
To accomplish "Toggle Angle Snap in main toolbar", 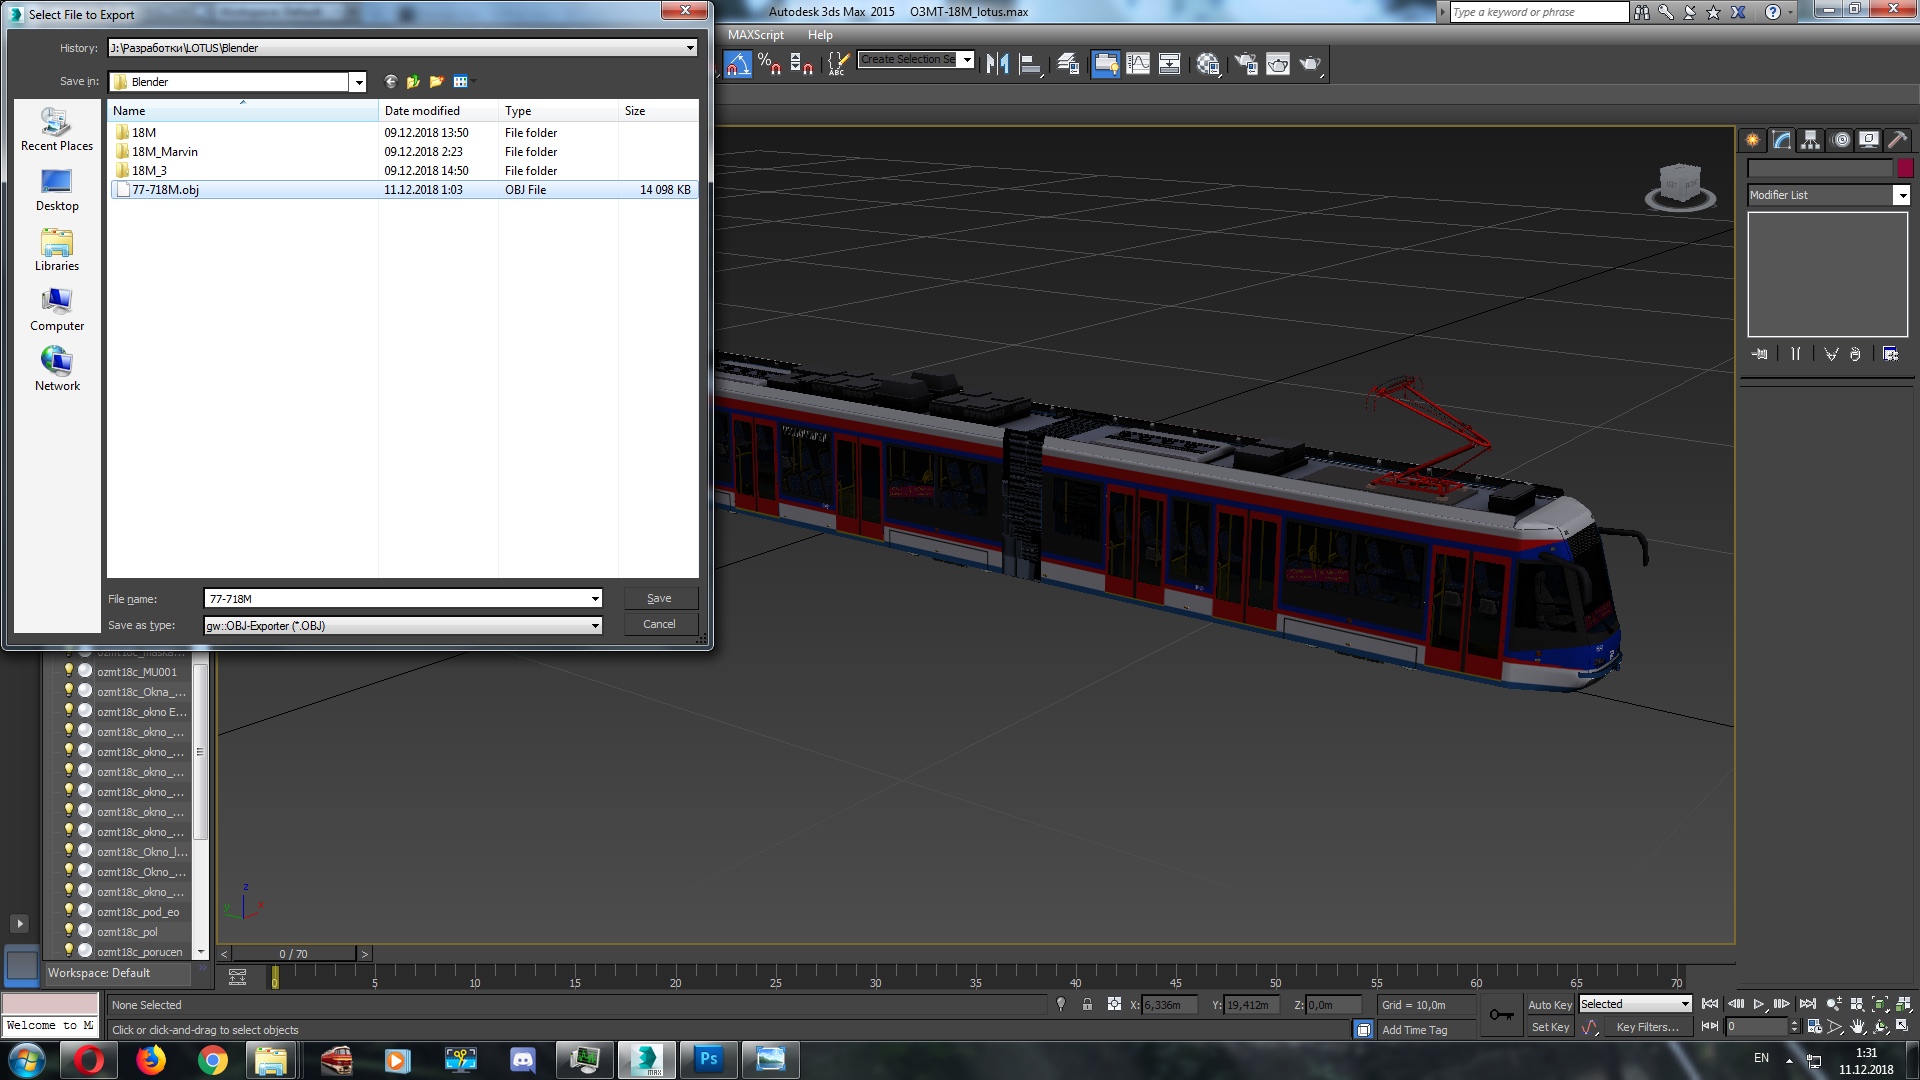I will pyautogui.click(x=738, y=64).
